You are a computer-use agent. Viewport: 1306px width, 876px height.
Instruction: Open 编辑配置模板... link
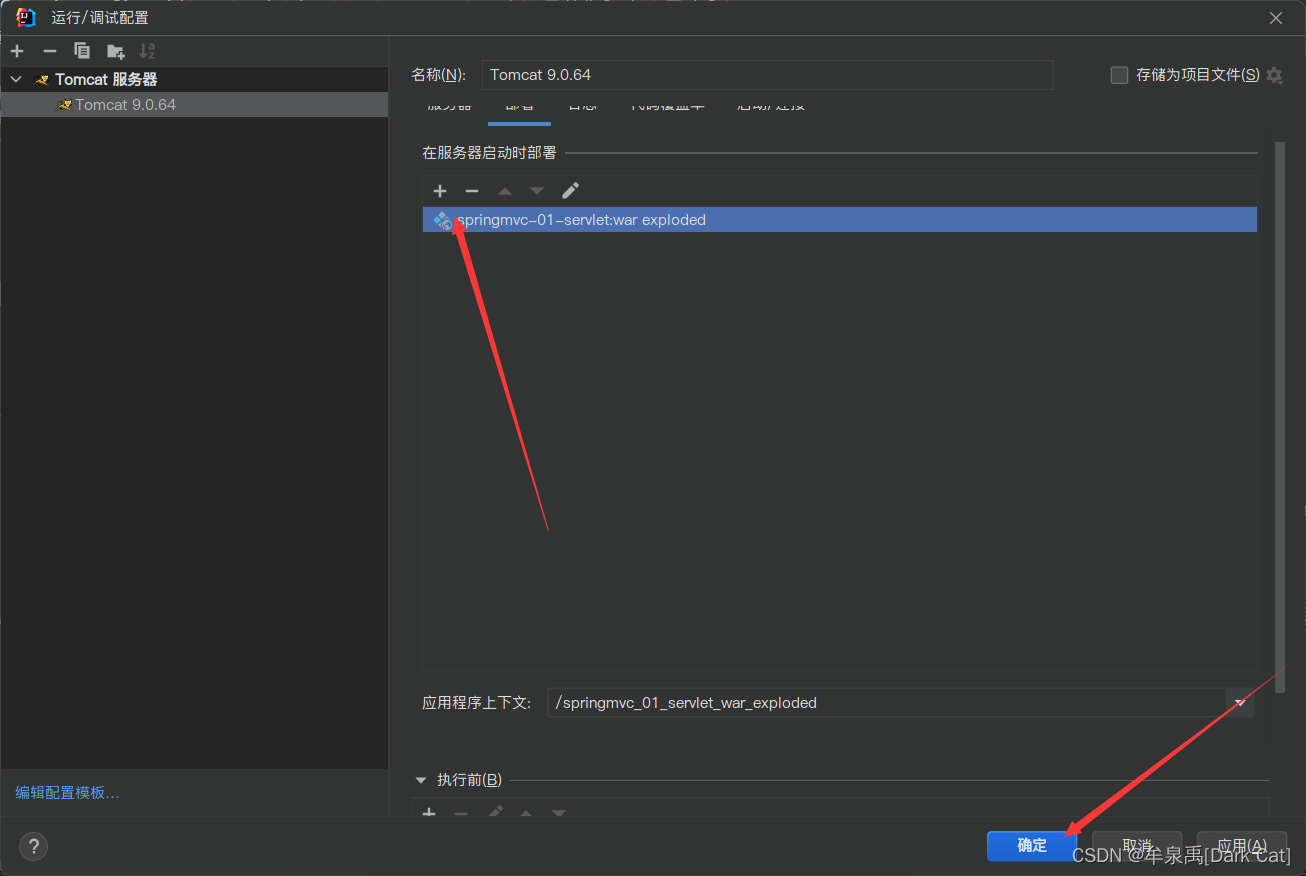(x=67, y=793)
